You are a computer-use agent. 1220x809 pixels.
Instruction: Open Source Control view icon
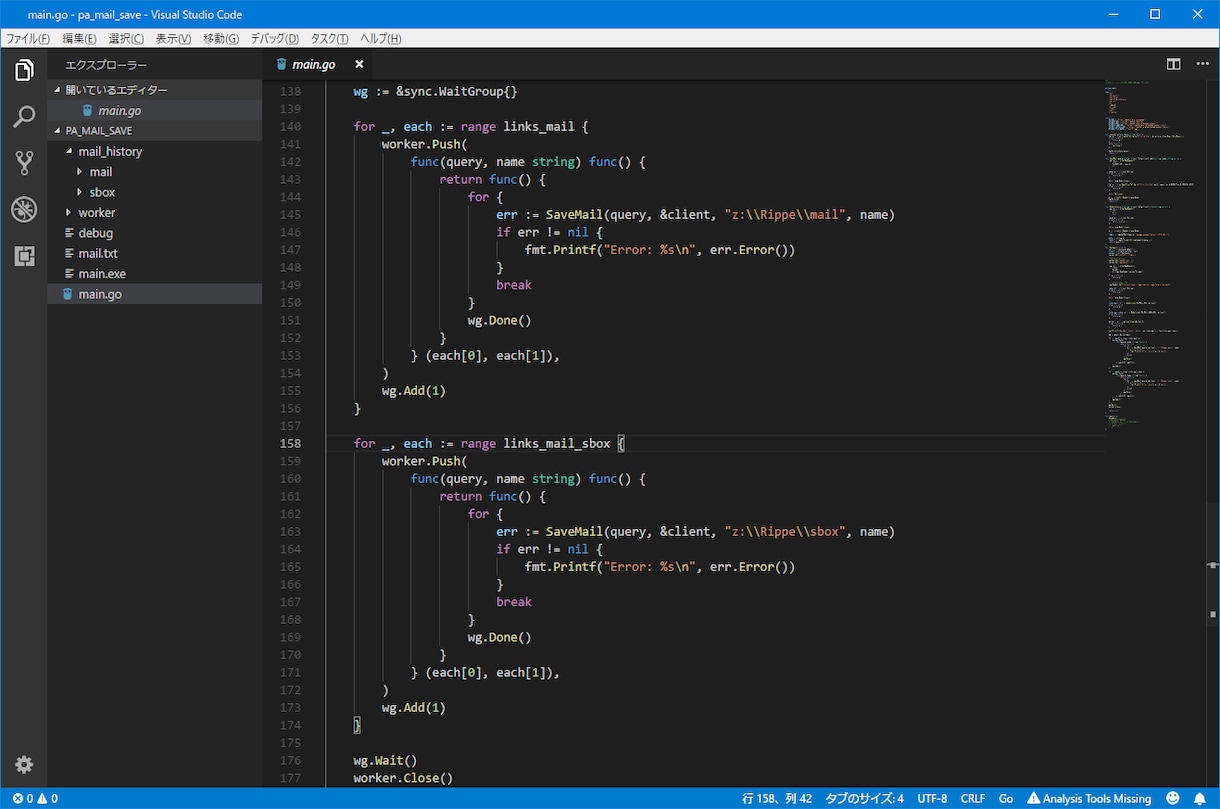(x=24, y=163)
